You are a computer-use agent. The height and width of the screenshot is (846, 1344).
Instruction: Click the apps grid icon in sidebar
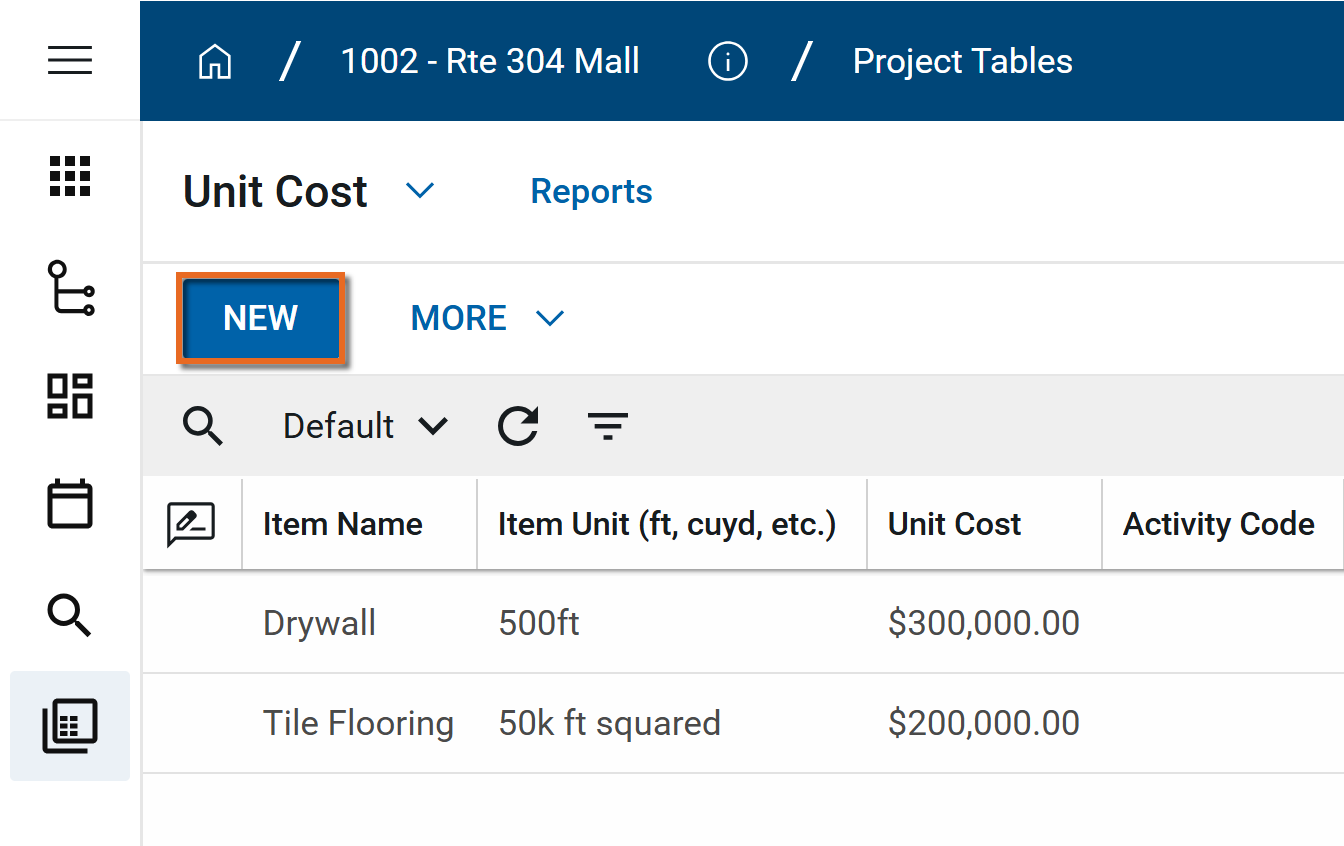point(70,177)
